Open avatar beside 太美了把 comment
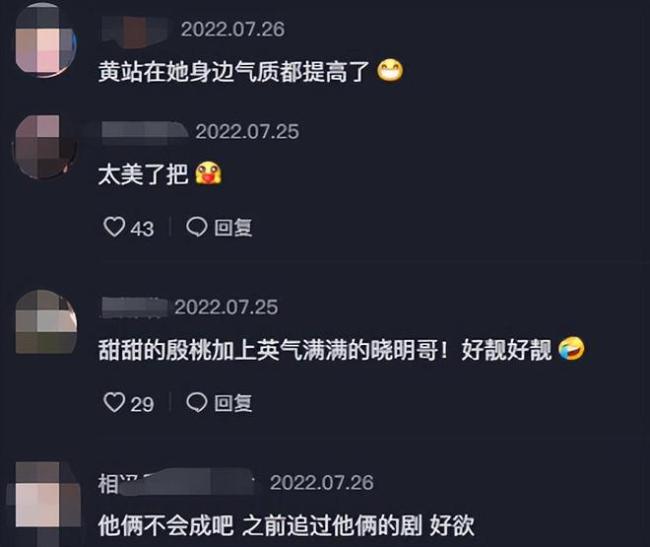The height and width of the screenshot is (547, 650). 46,147
